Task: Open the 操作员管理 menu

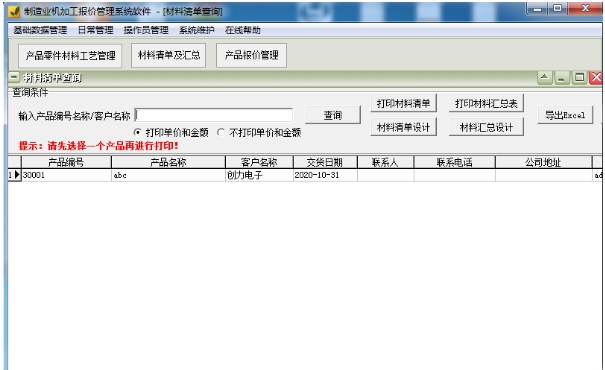Action: point(146,30)
